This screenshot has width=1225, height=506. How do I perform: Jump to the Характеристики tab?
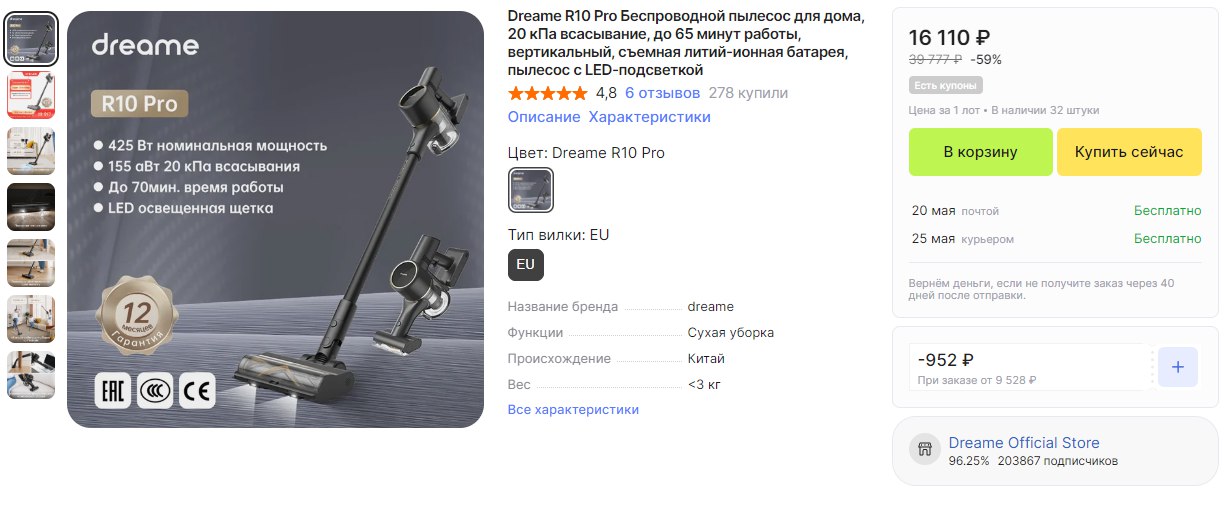coord(650,117)
